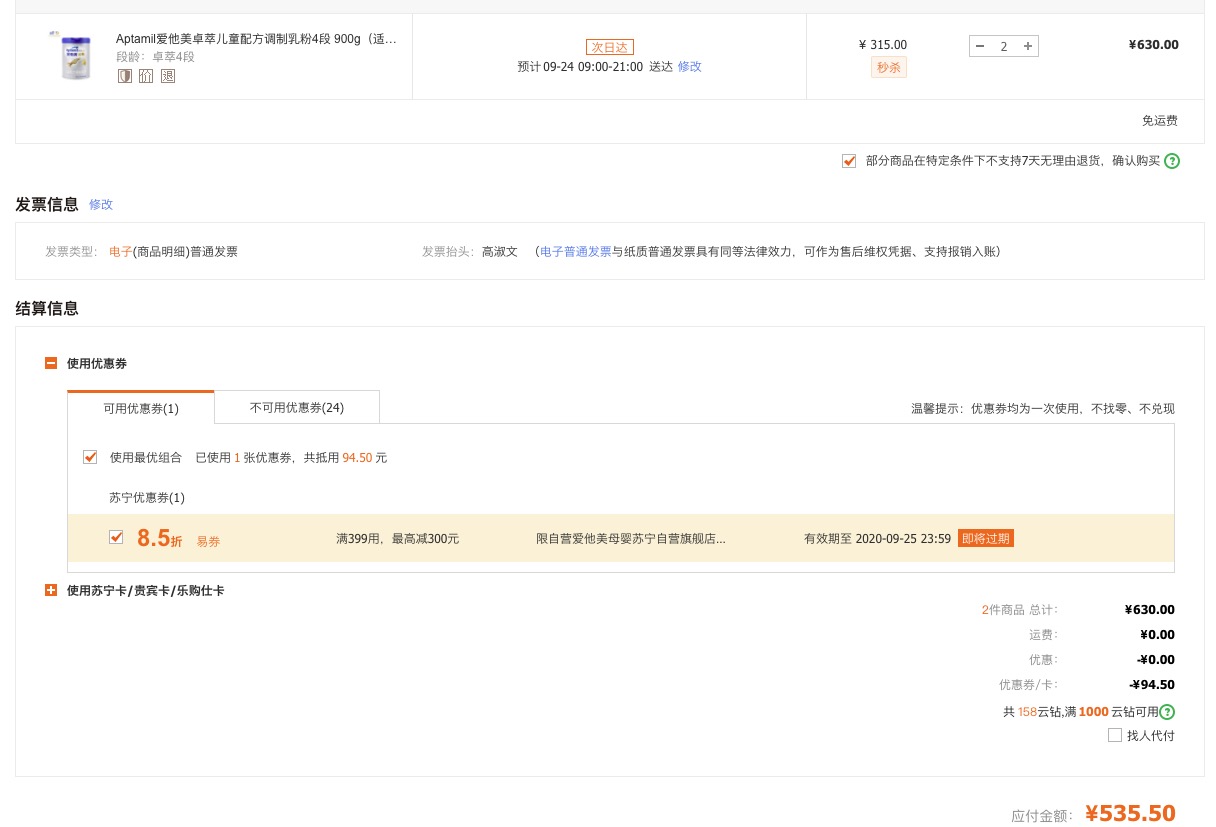The height and width of the screenshot is (827, 1216).
Task: Click the 应付金额 ¥535.50 total amount
Action: coord(1130,813)
